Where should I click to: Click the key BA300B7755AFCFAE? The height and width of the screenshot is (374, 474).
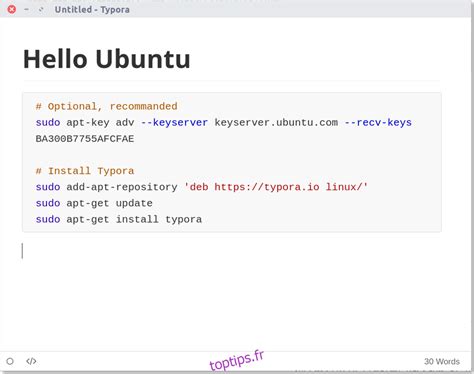tap(85, 139)
